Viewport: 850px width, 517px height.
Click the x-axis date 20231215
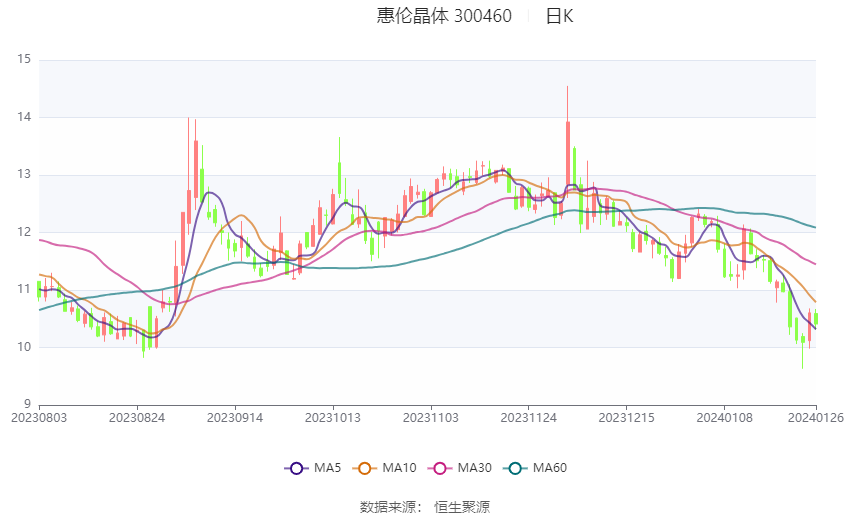pyautogui.click(x=627, y=418)
